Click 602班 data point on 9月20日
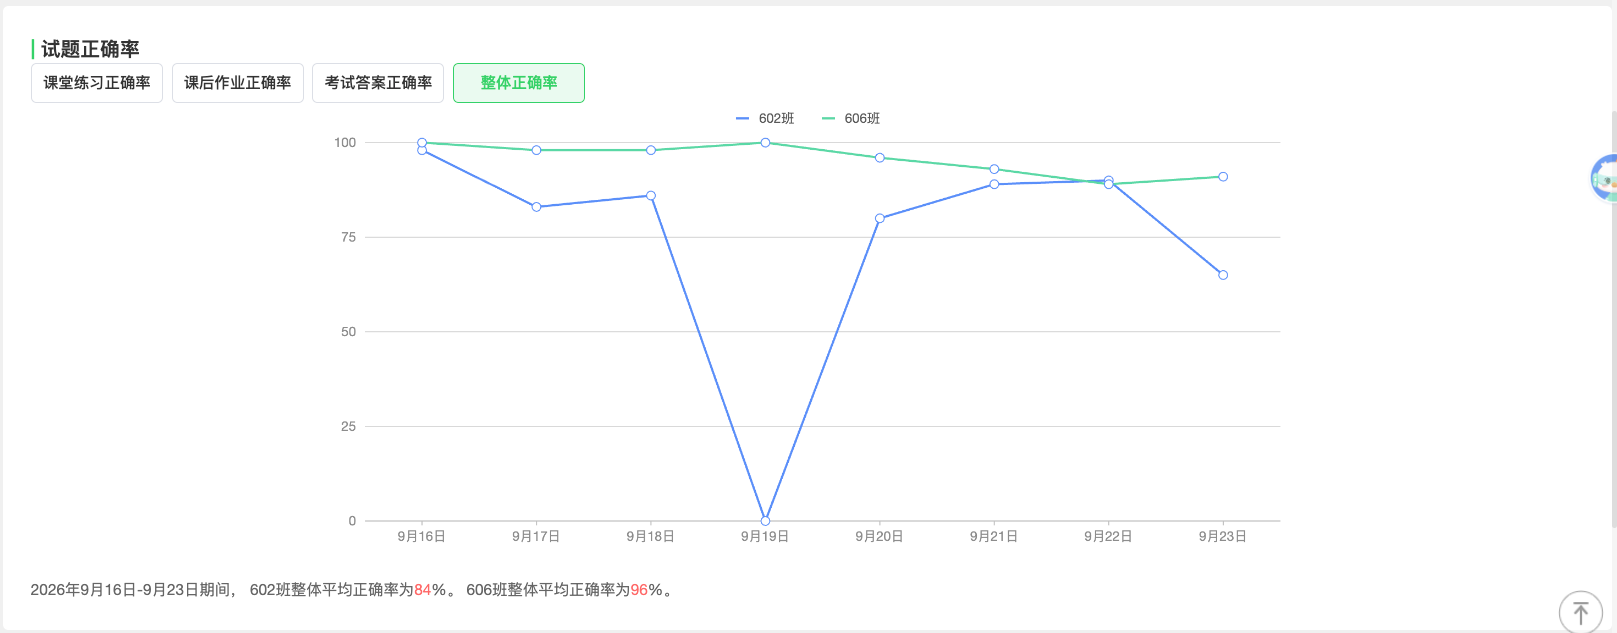The image size is (1617, 633). (x=880, y=218)
